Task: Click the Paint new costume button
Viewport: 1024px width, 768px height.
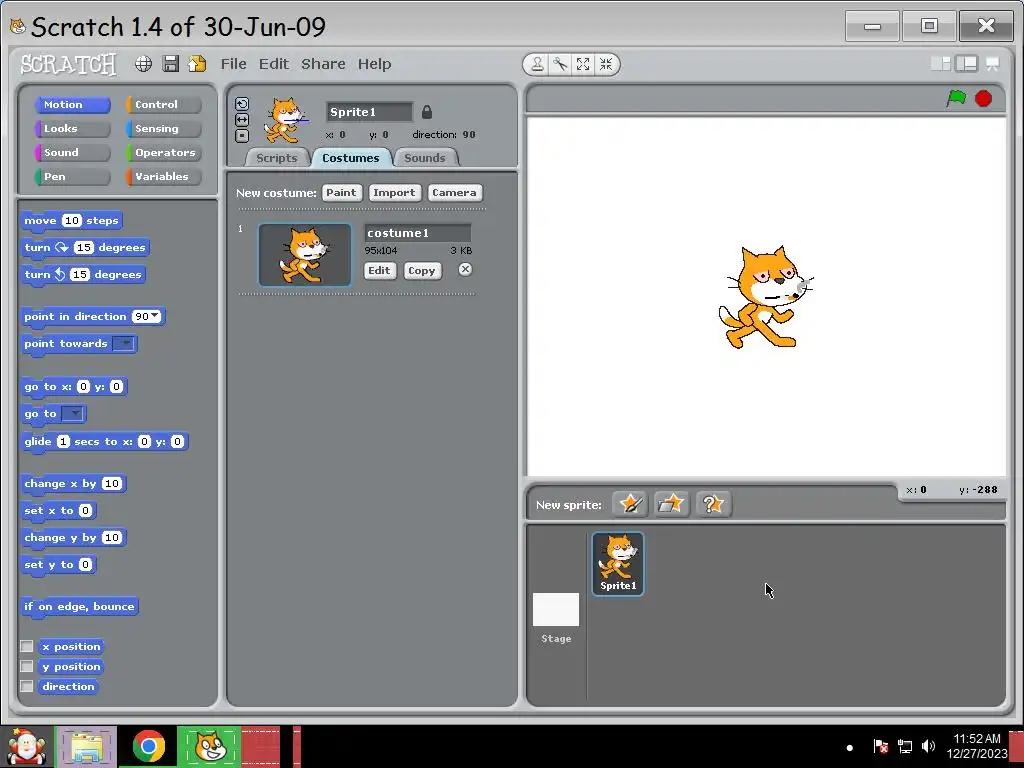Action: [x=342, y=193]
